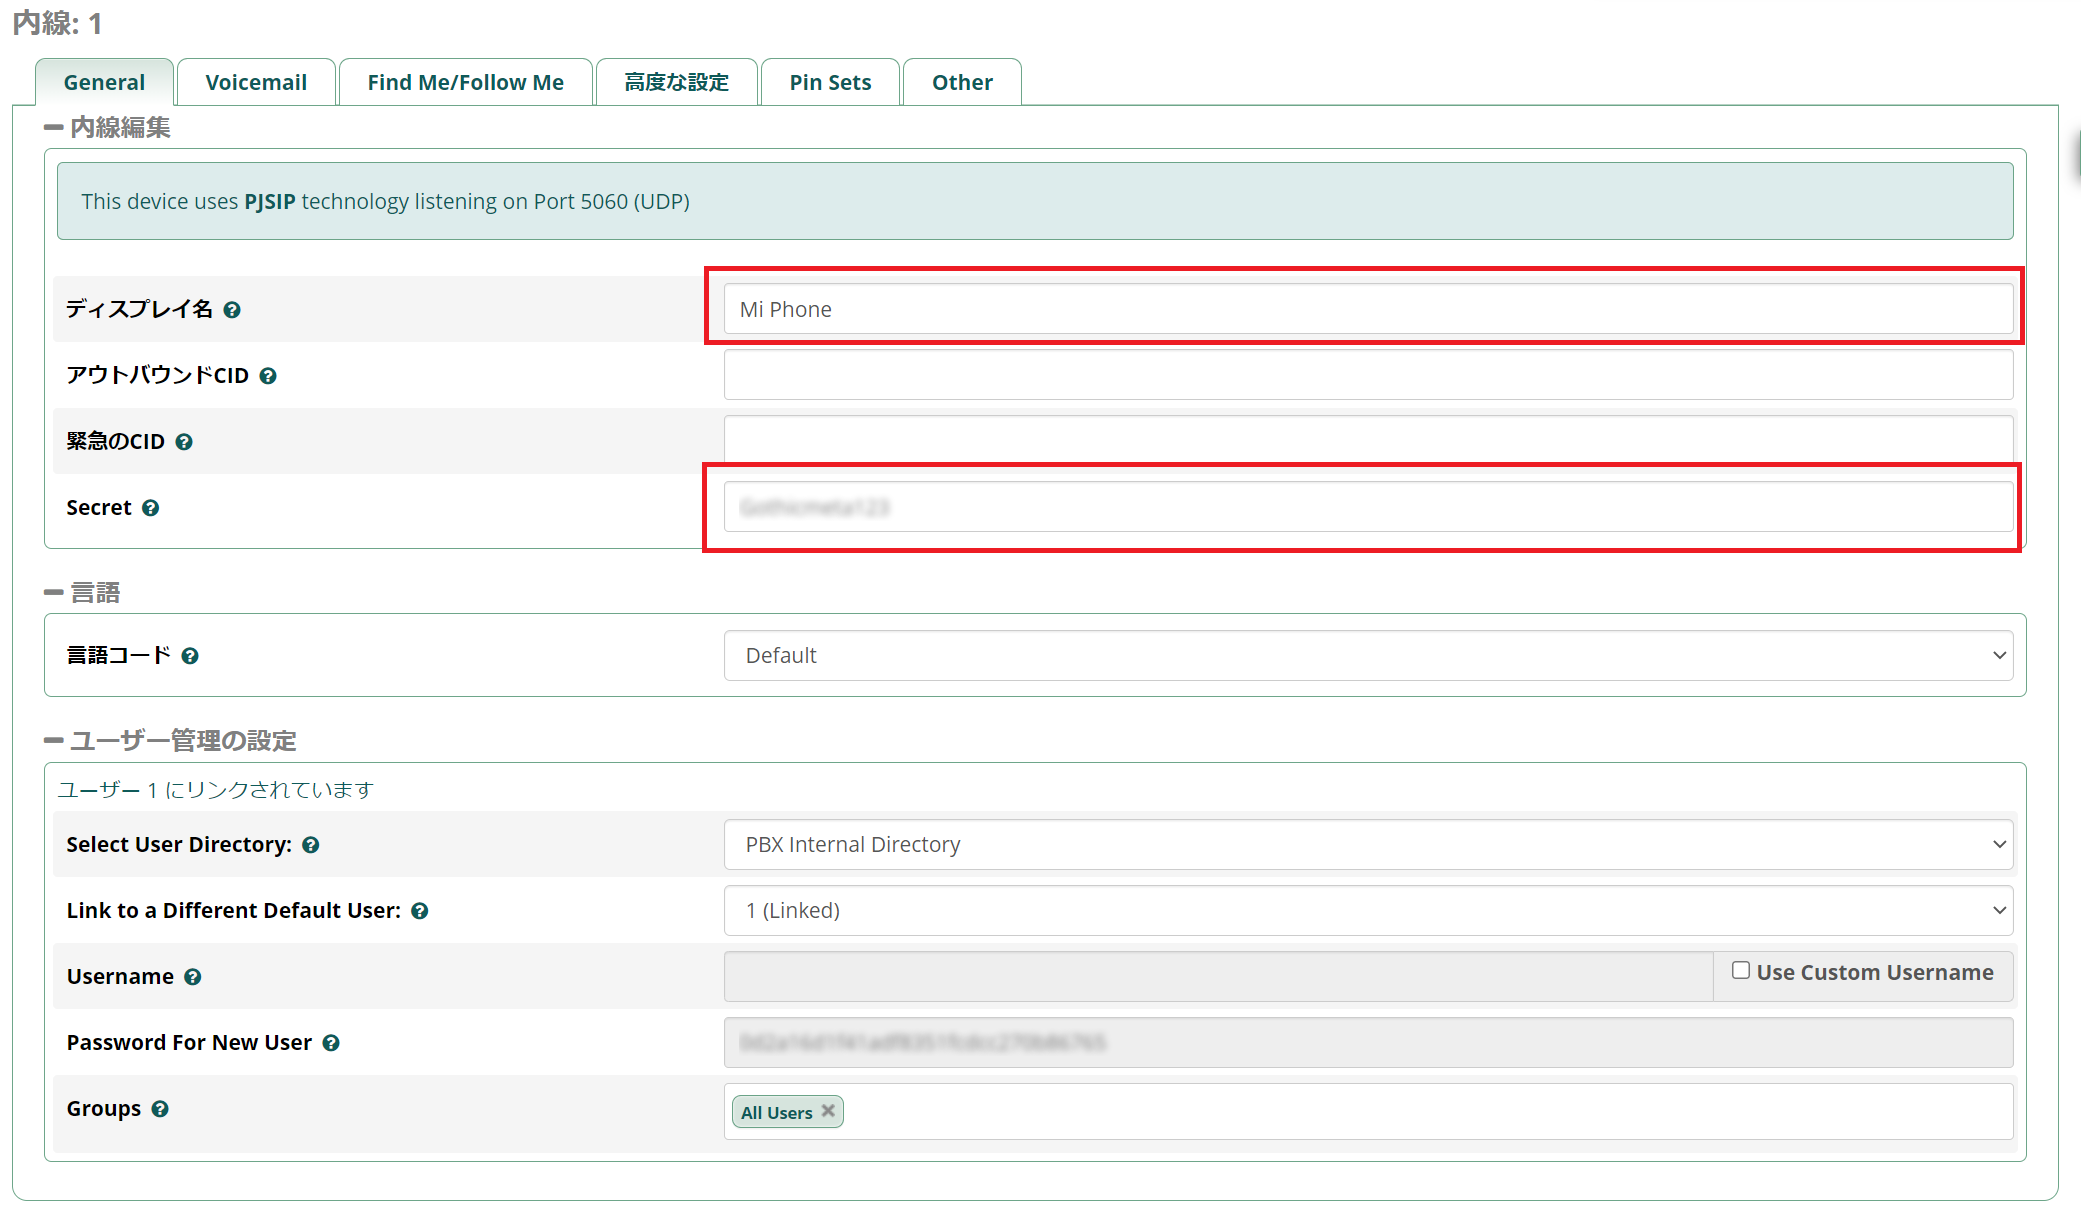
Task: Click help icon next to Groups
Action: tap(160, 1109)
